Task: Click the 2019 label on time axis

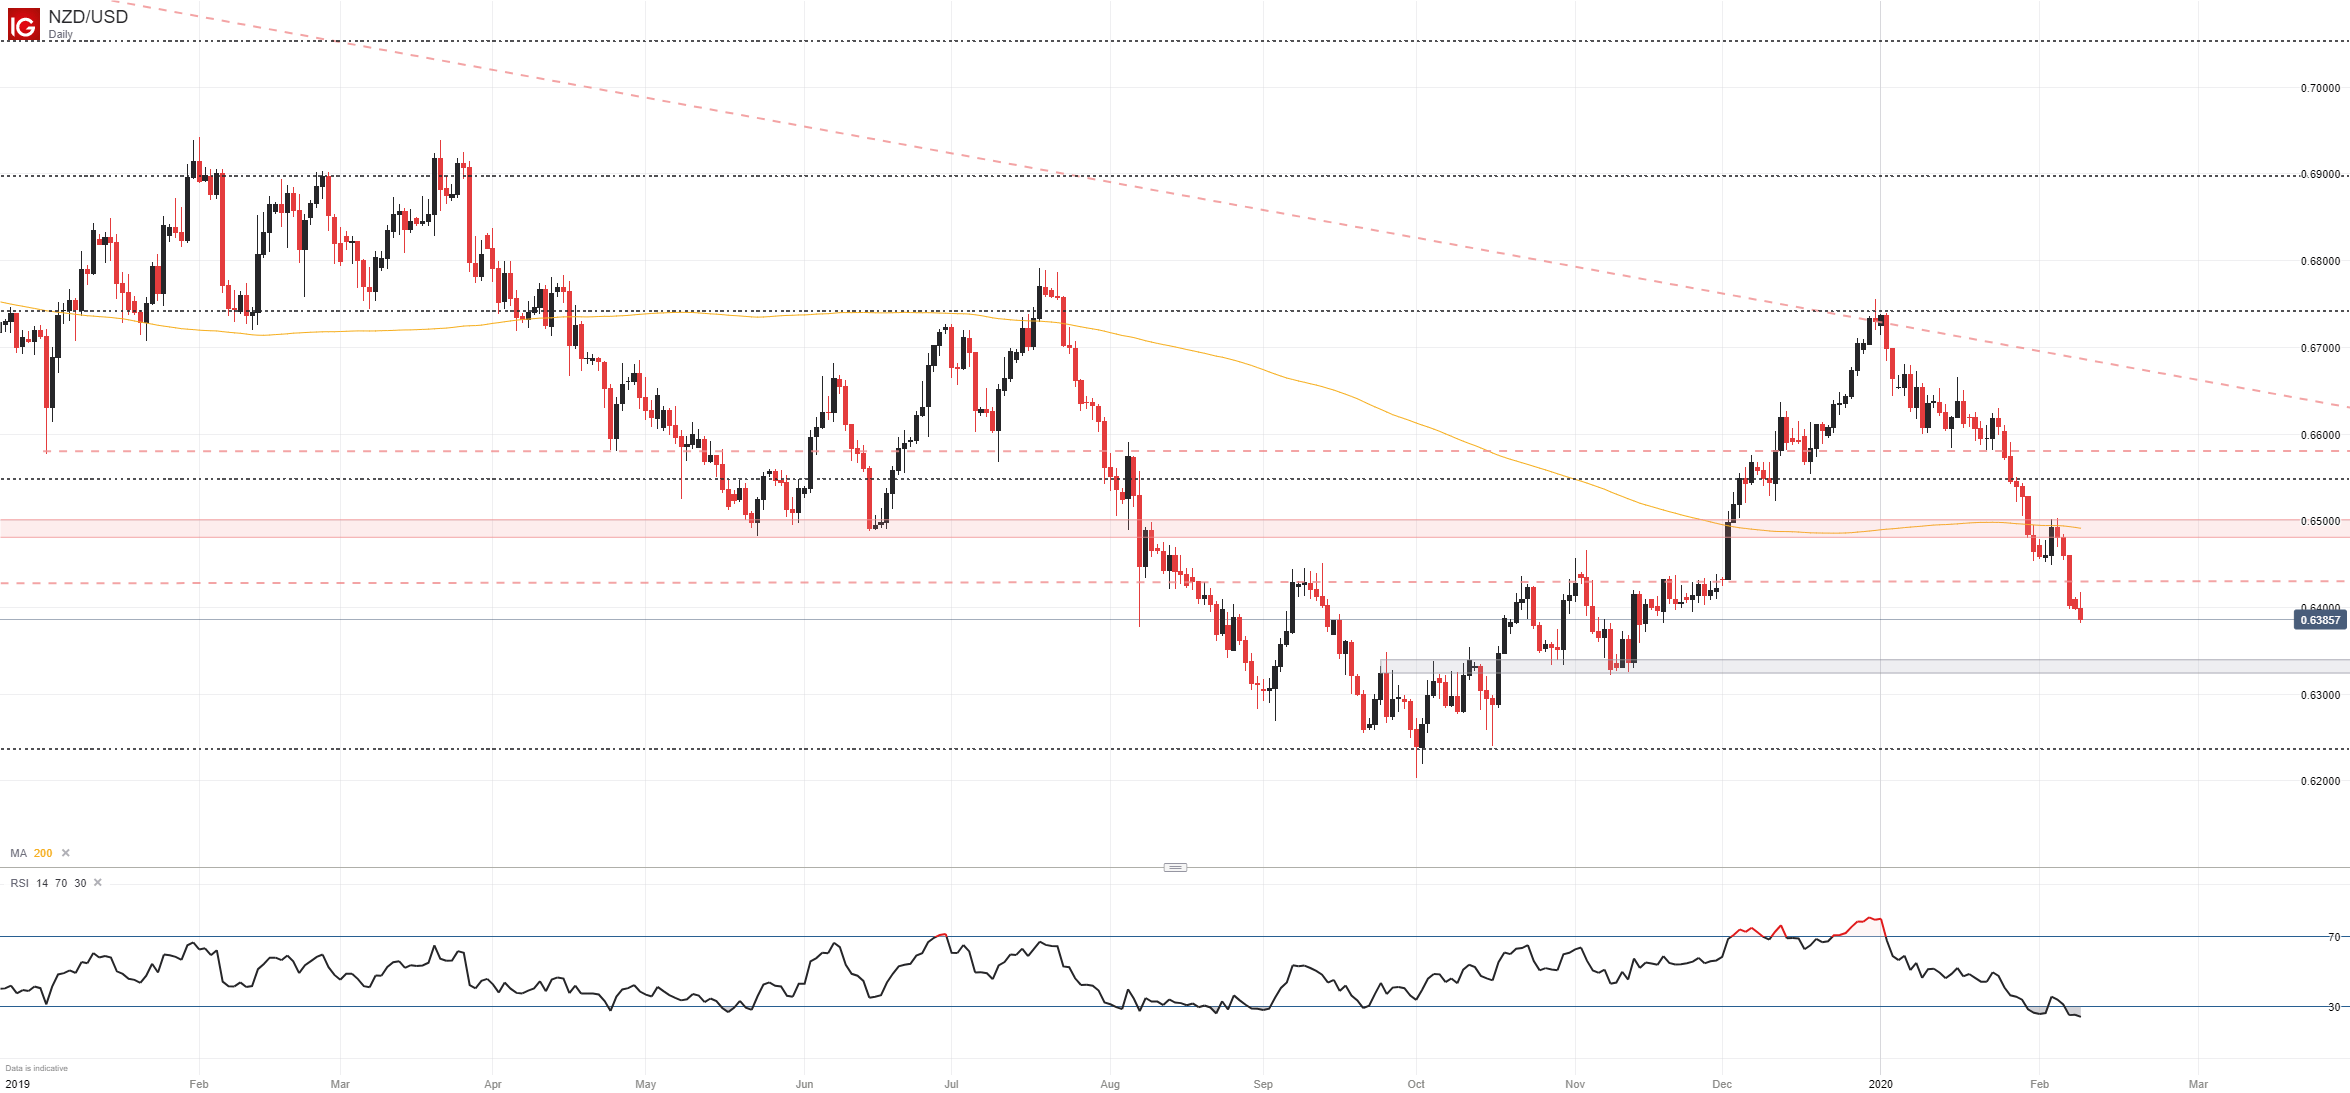Action: point(17,1084)
